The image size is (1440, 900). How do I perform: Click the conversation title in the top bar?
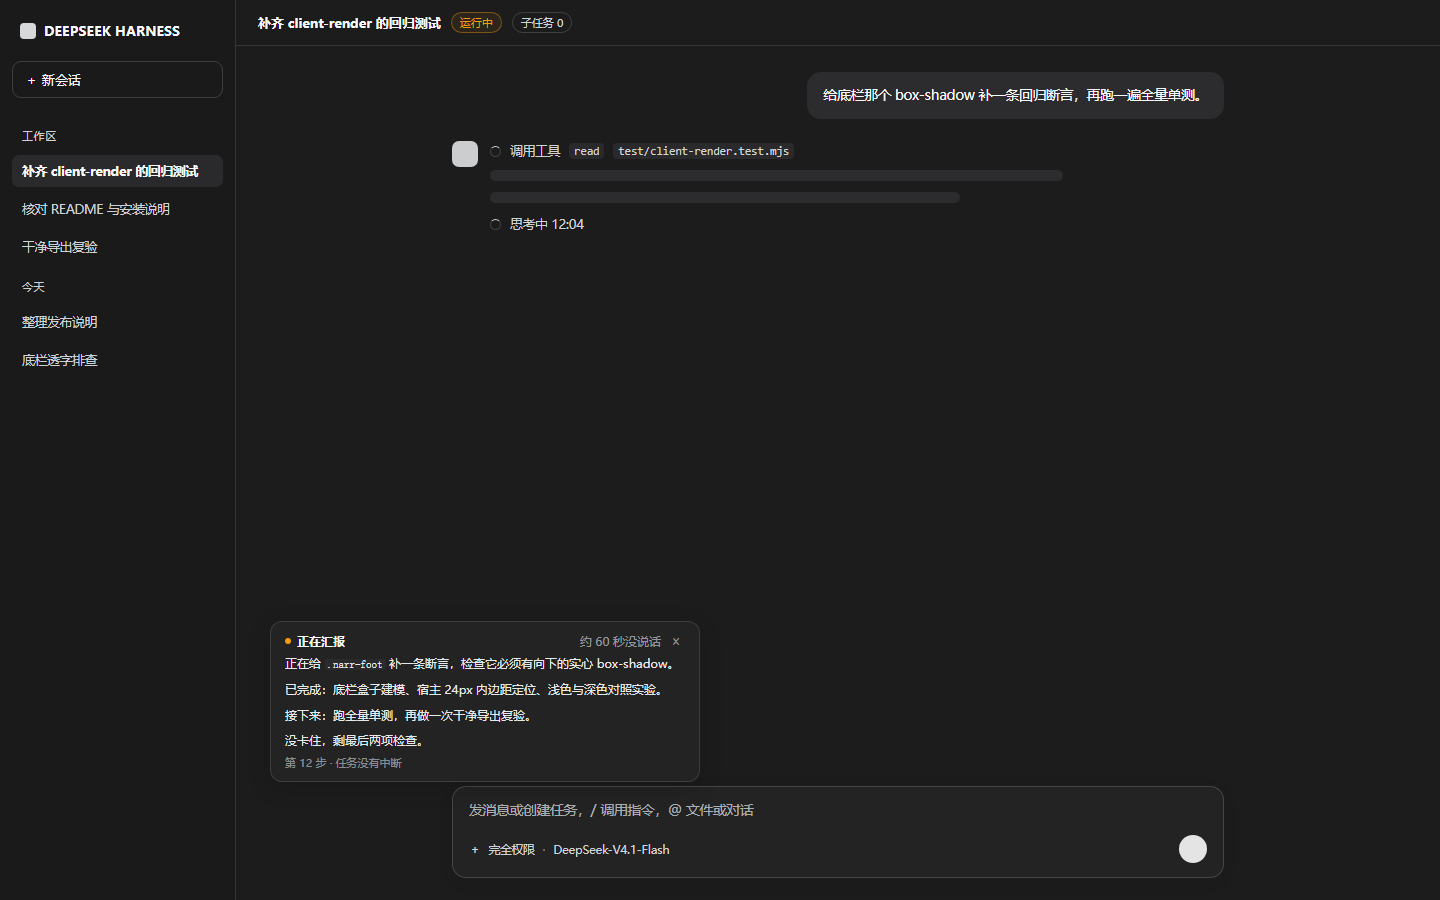[349, 23]
